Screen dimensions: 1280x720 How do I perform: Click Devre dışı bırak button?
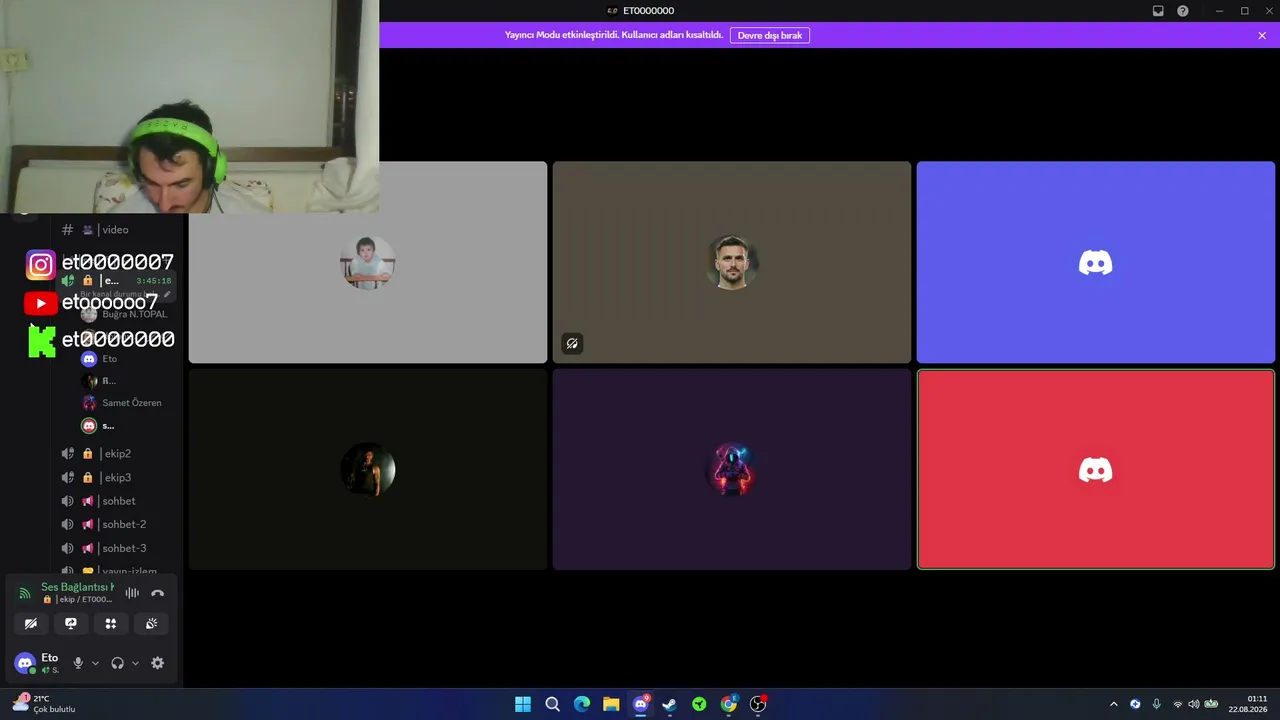click(x=770, y=35)
